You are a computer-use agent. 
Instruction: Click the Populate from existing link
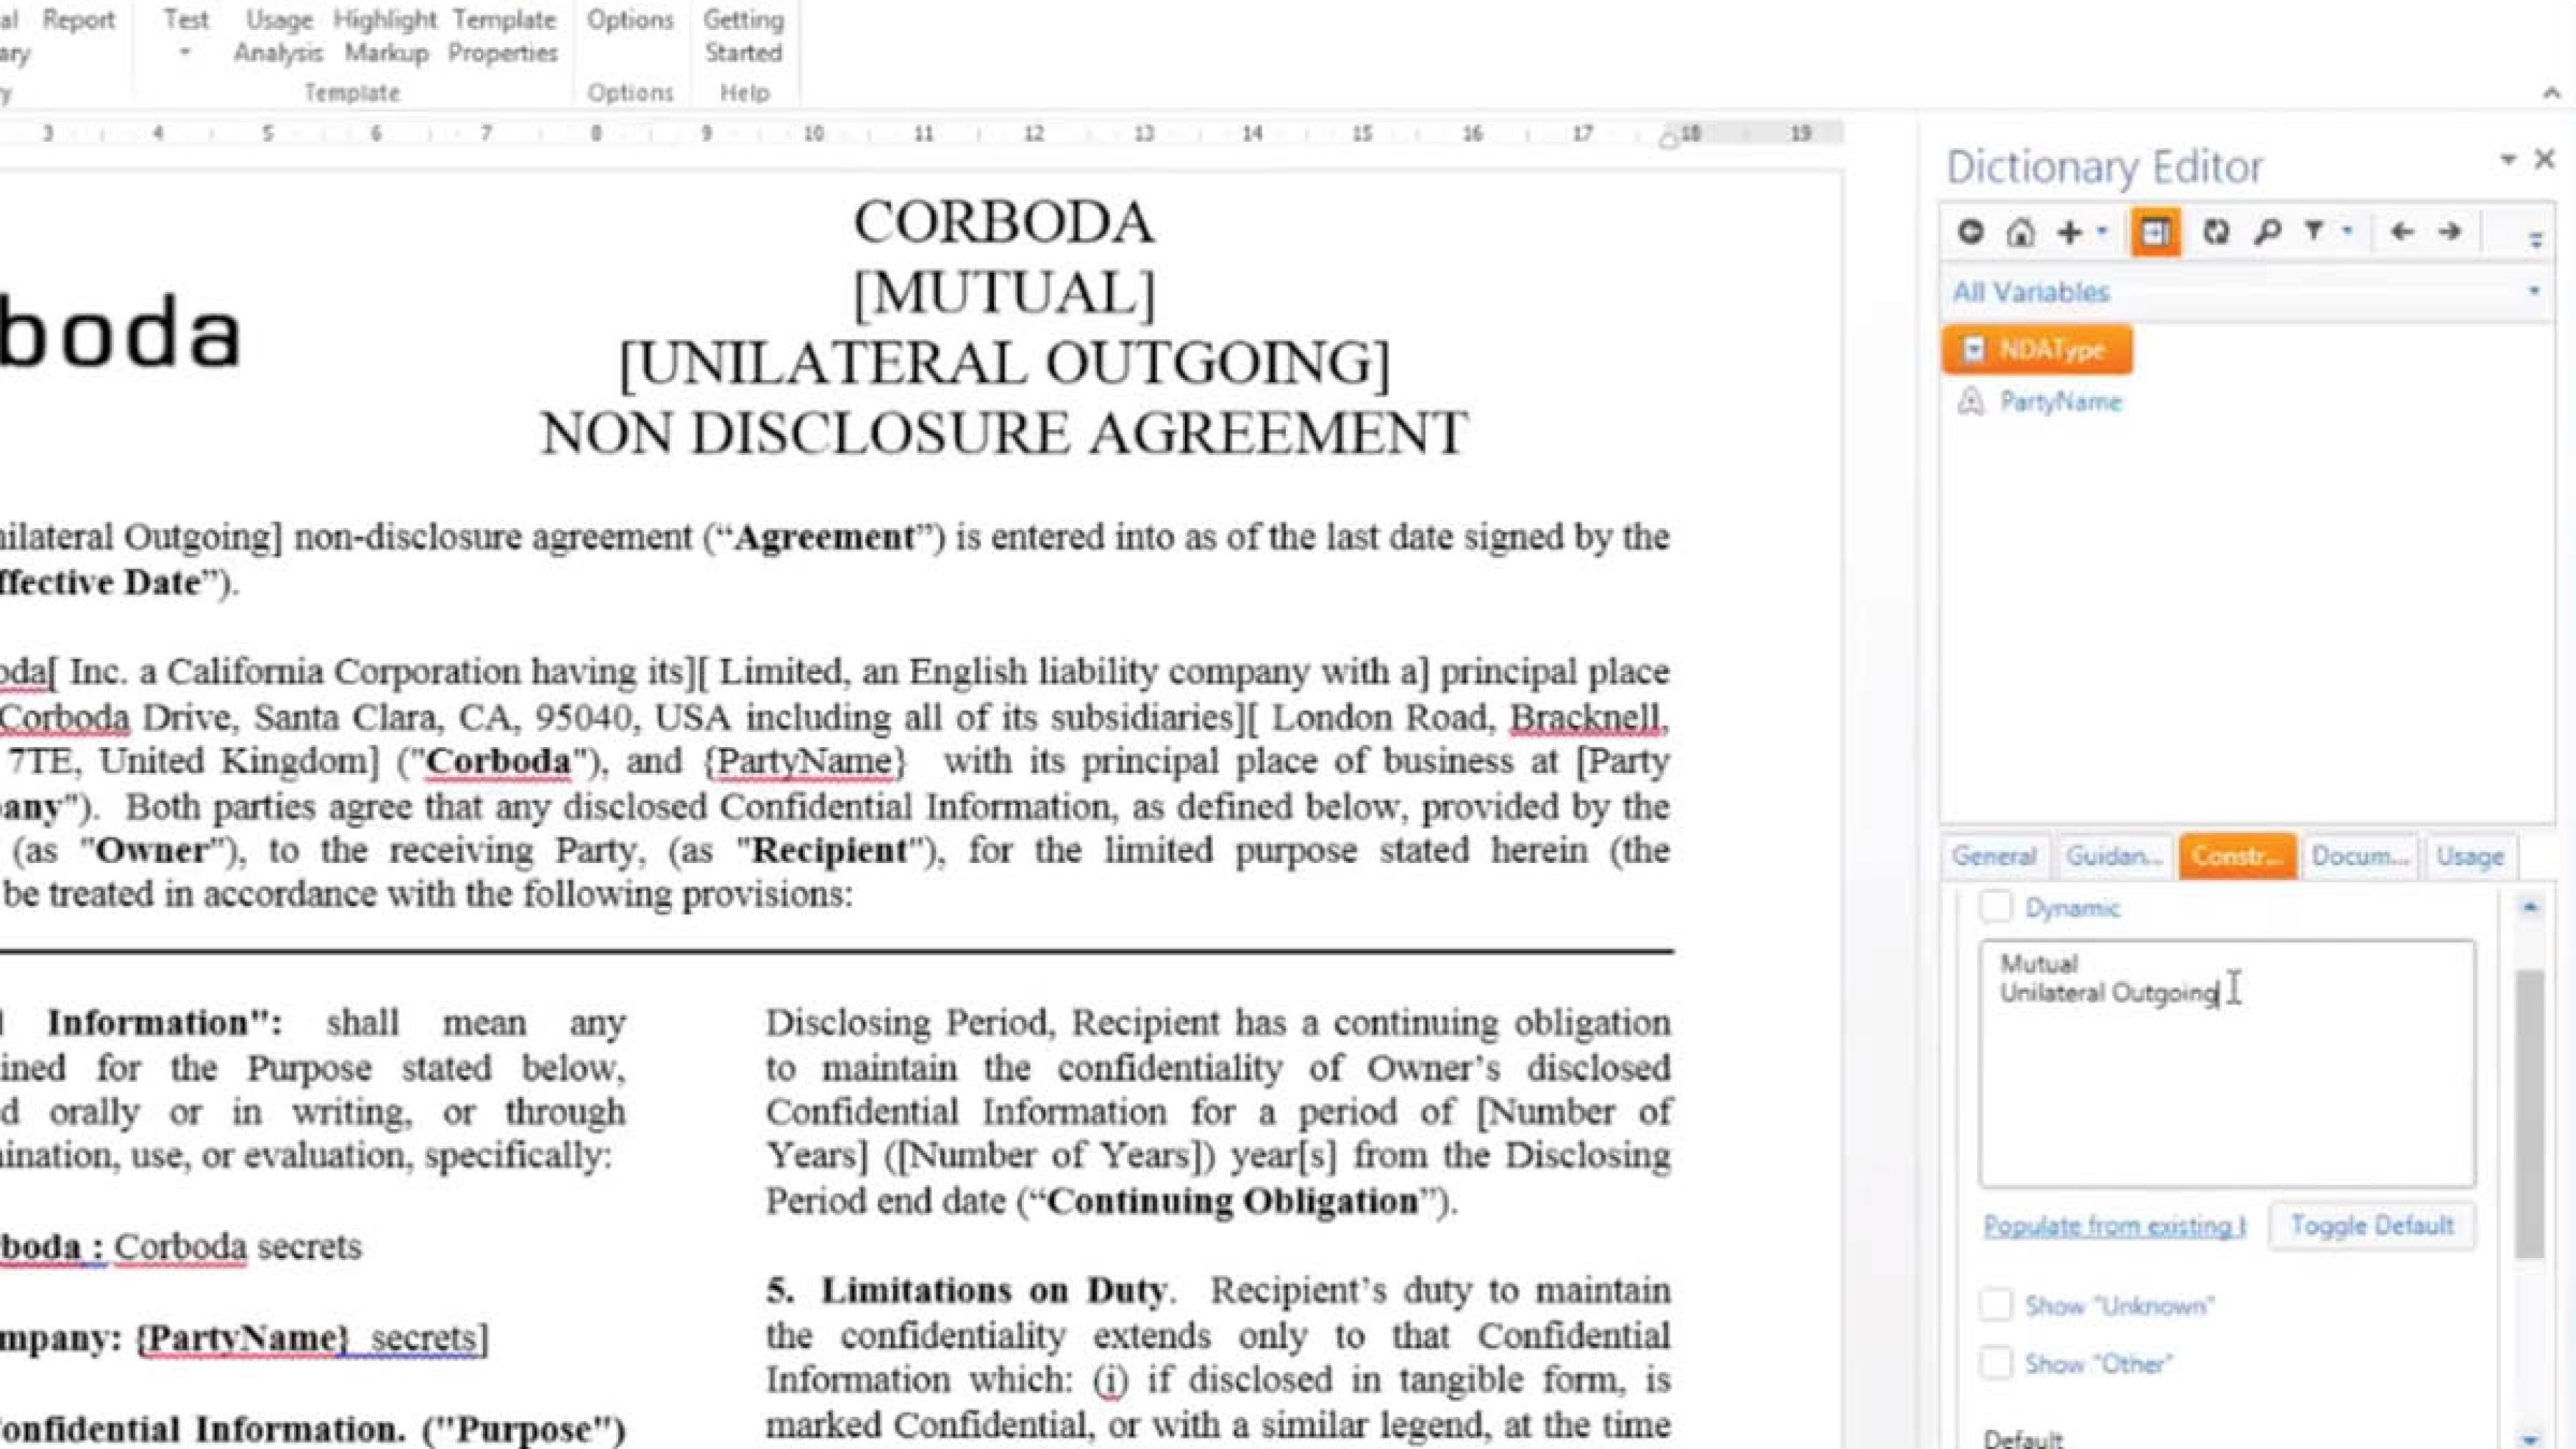tap(2114, 1226)
